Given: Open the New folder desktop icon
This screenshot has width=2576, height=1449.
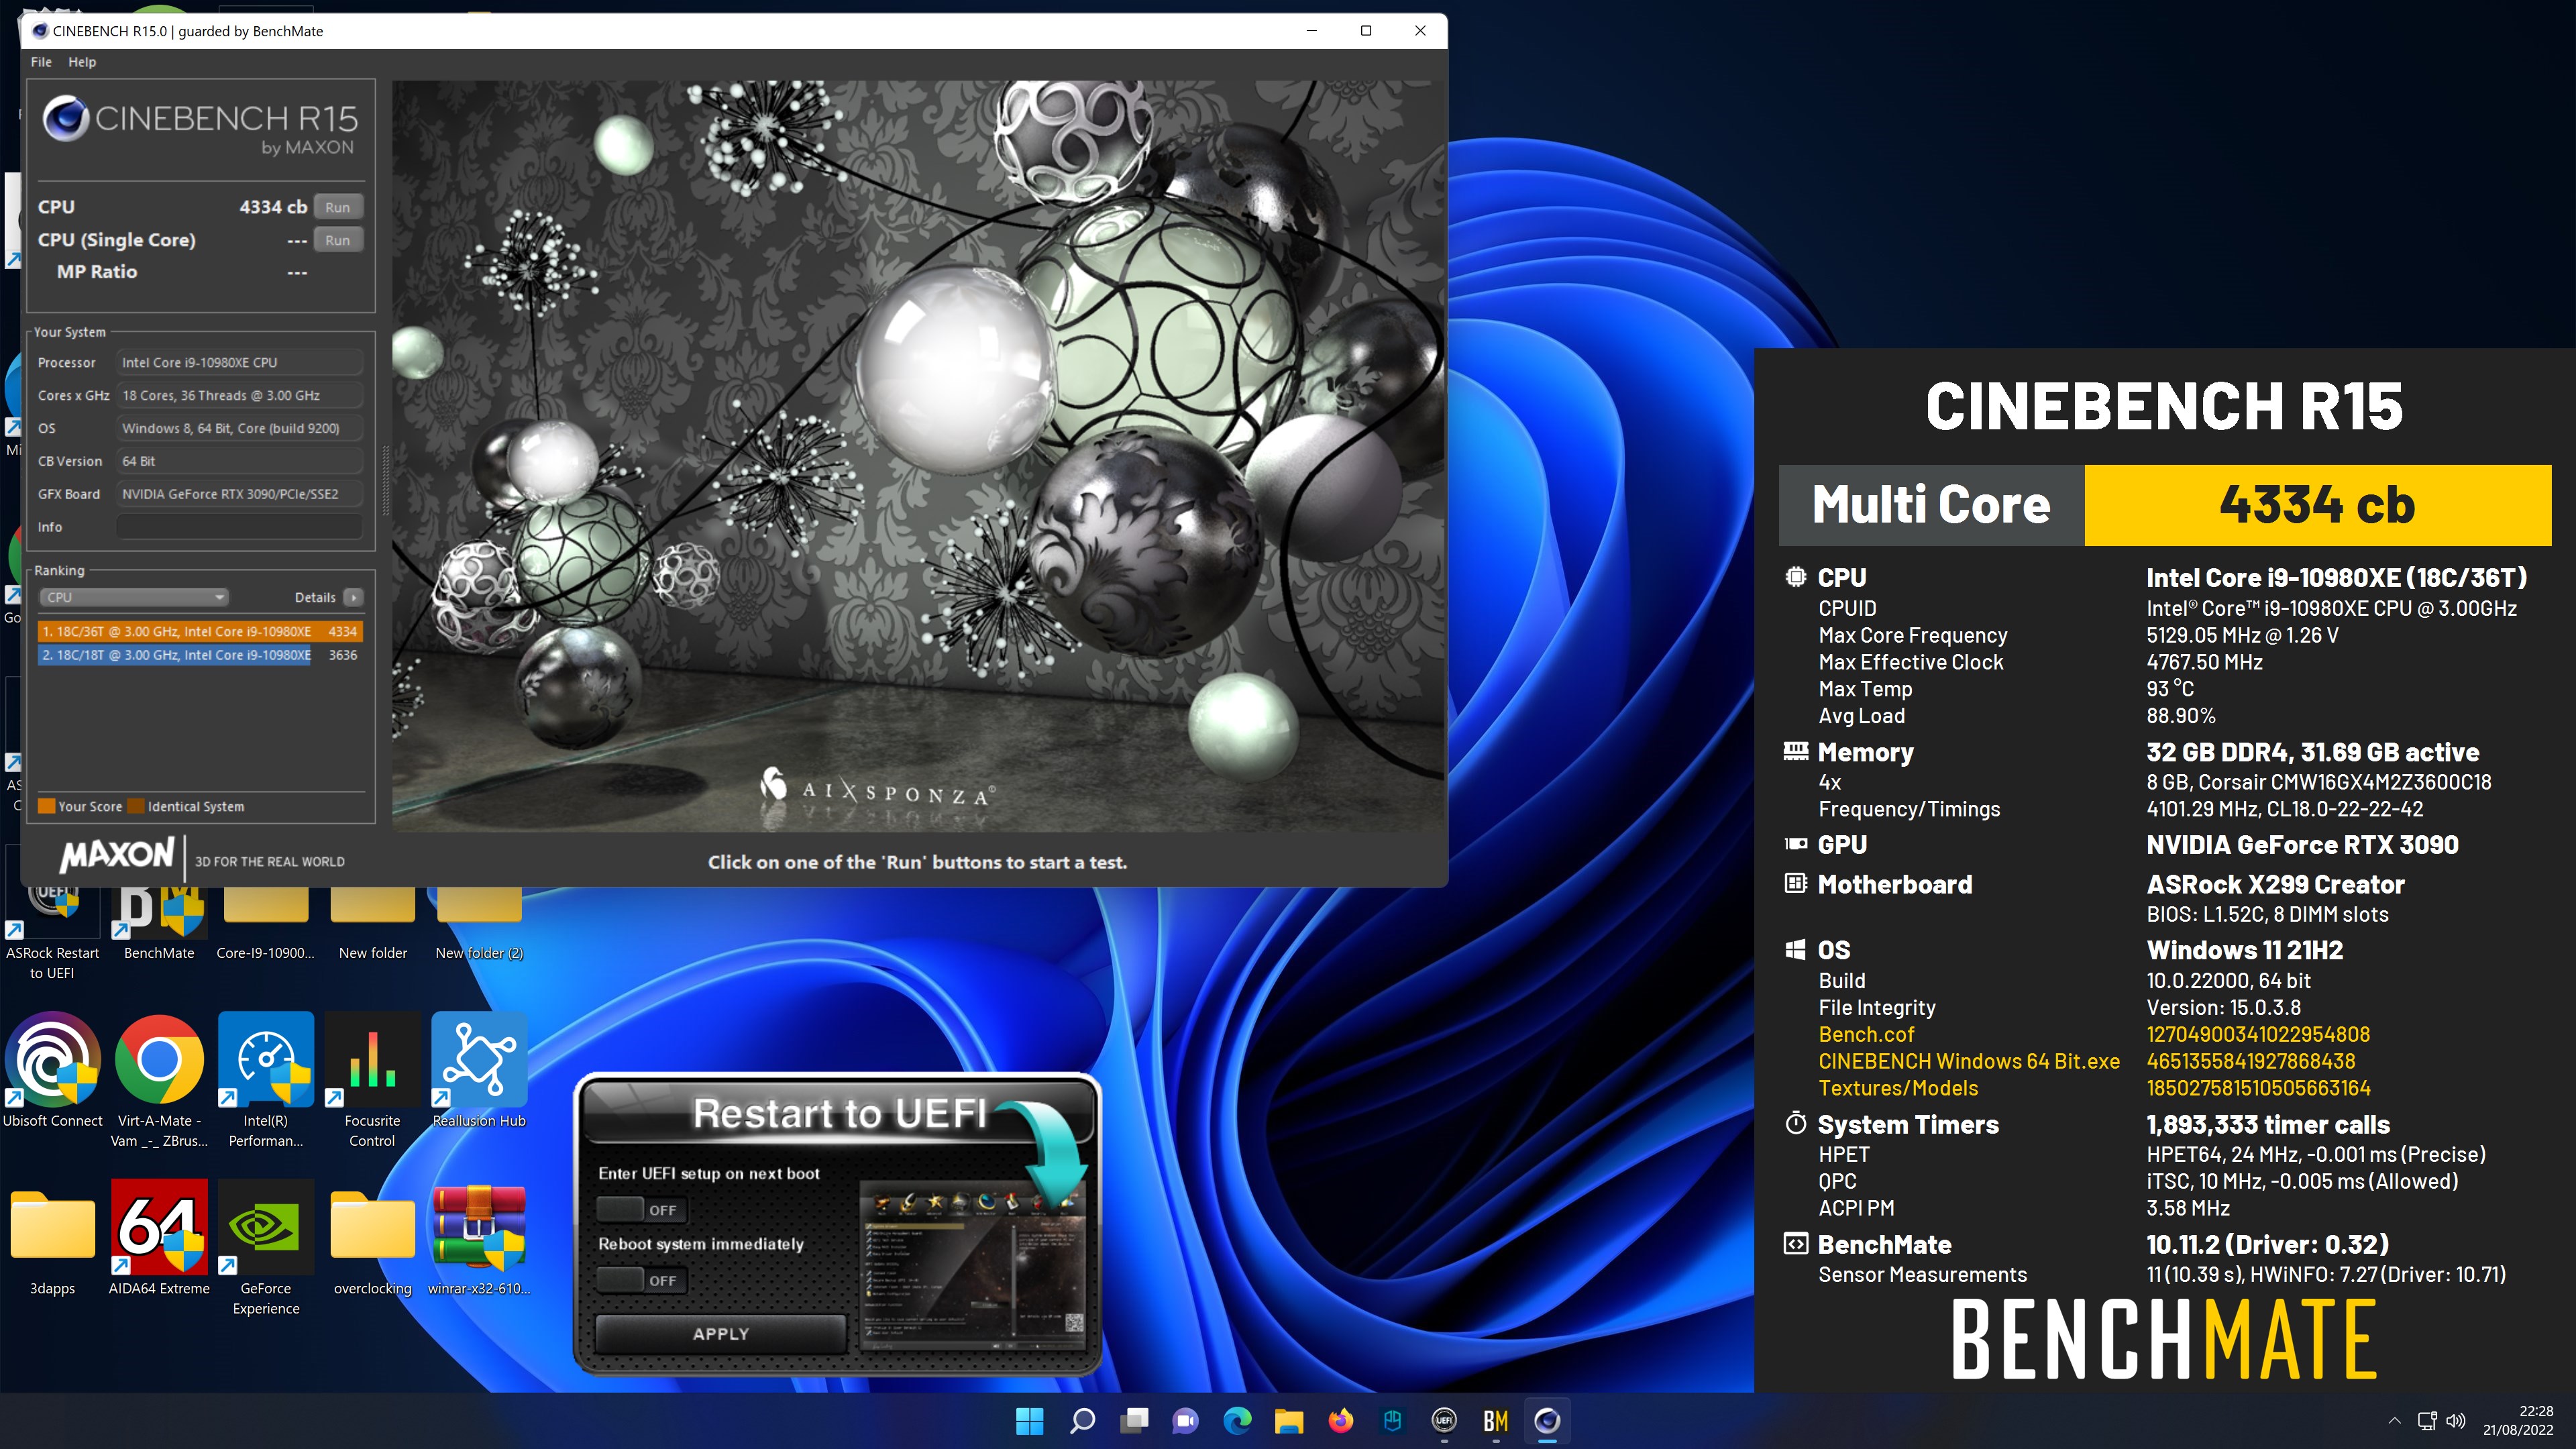Looking at the screenshot, I should pos(372,925).
